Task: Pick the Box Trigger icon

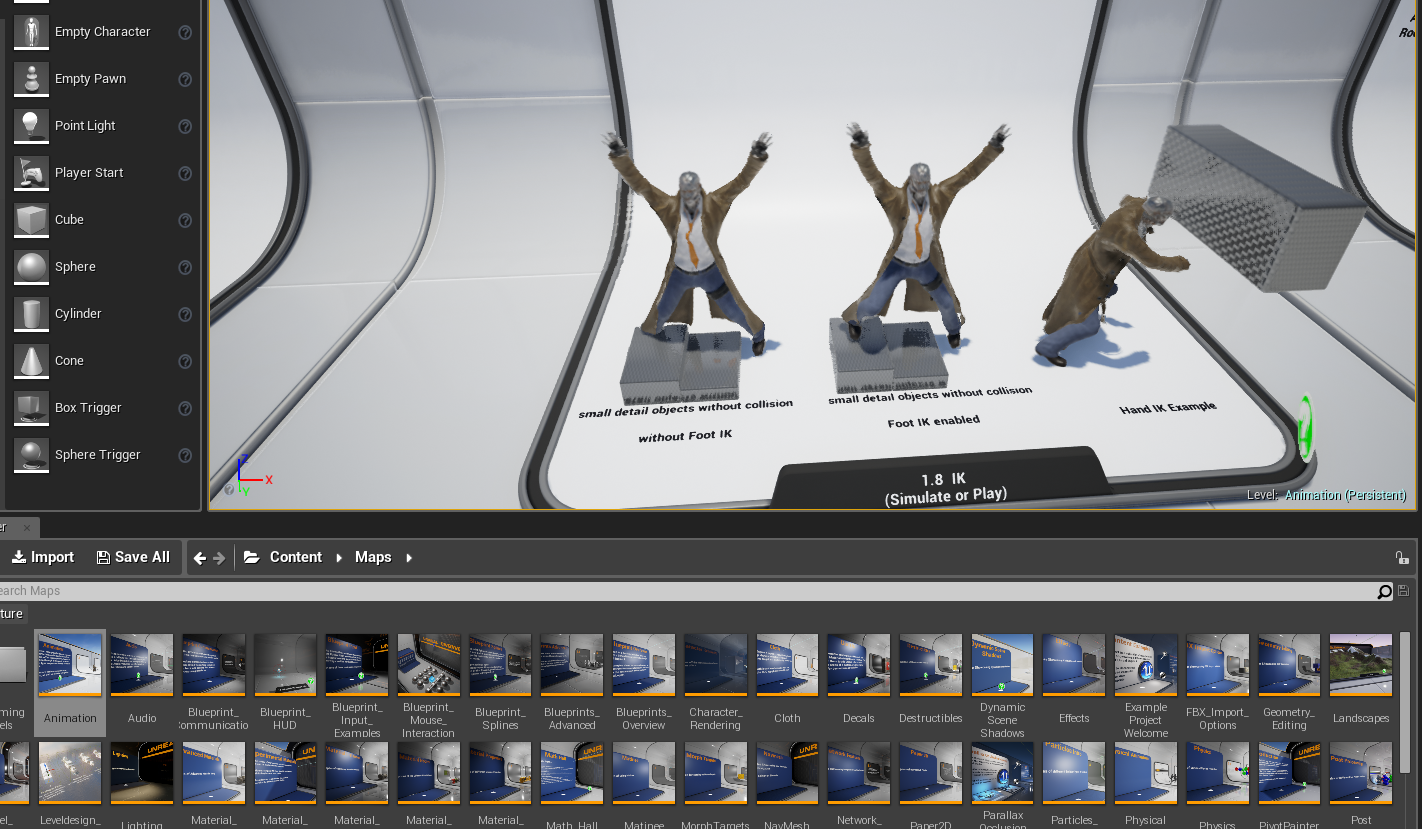Action: (x=32, y=408)
